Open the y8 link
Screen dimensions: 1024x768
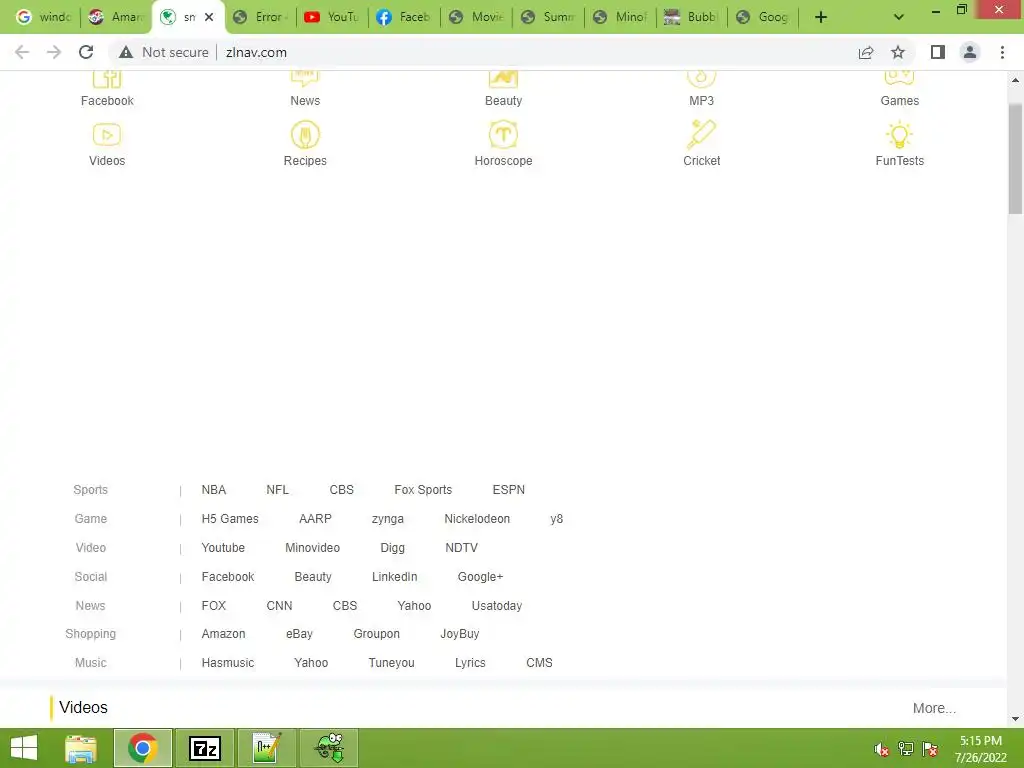click(556, 519)
